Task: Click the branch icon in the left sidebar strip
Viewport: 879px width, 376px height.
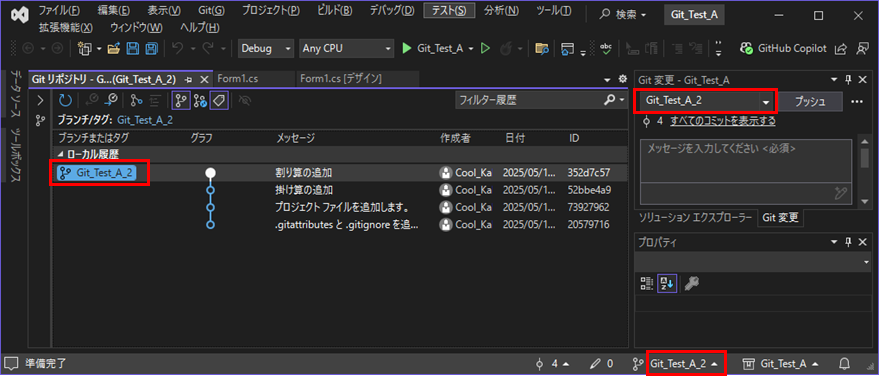Action: click(x=40, y=120)
